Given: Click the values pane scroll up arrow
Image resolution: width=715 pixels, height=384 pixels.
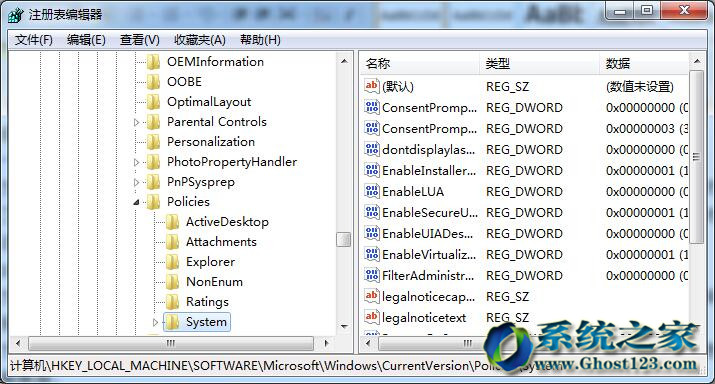Looking at the screenshot, I should coord(697,61).
